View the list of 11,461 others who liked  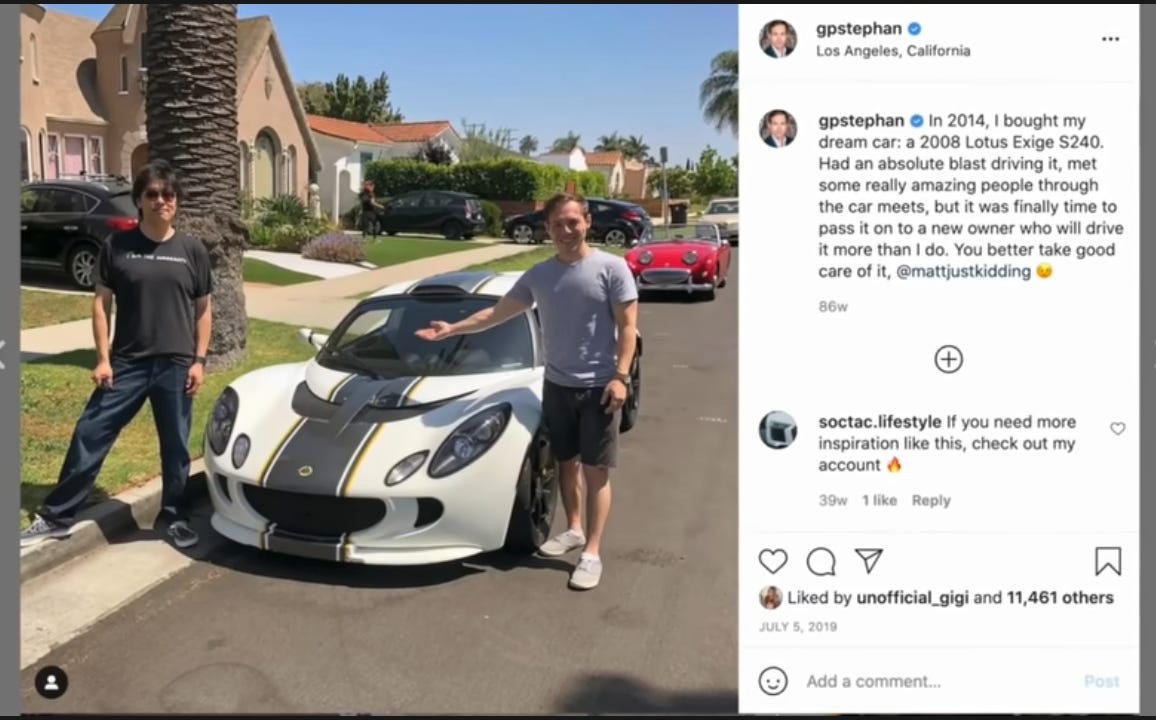point(1060,598)
